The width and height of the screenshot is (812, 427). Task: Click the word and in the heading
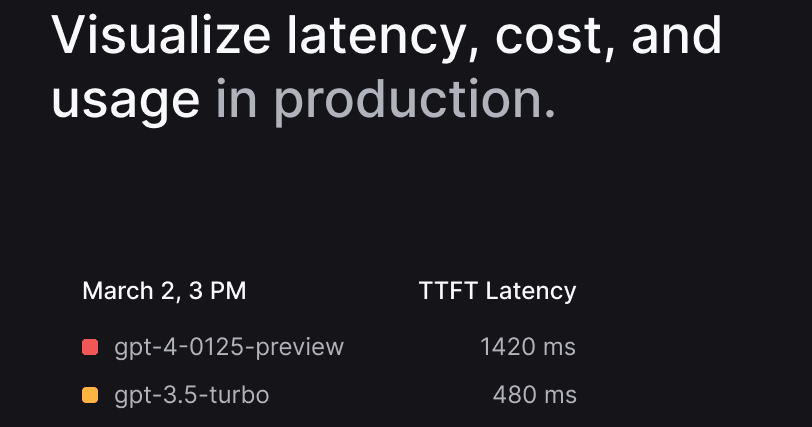coord(677,35)
